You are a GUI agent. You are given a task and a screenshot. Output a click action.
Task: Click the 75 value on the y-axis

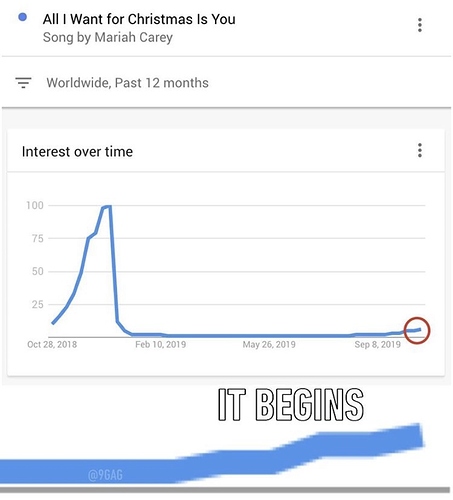click(x=38, y=239)
